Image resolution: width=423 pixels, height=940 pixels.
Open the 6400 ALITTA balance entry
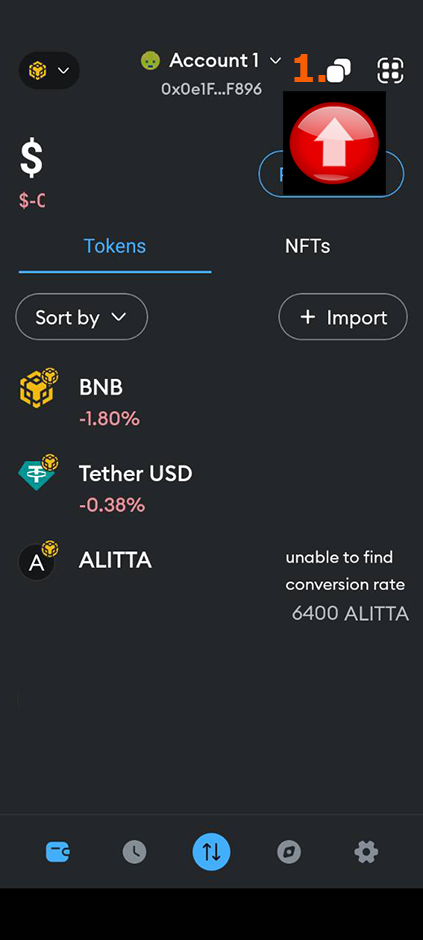[350, 613]
